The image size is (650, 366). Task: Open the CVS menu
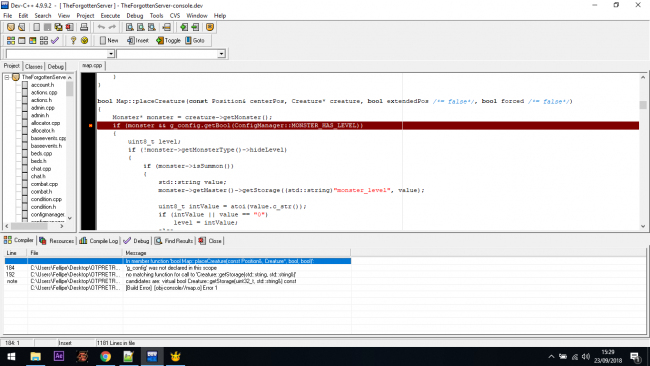pos(175,16)
